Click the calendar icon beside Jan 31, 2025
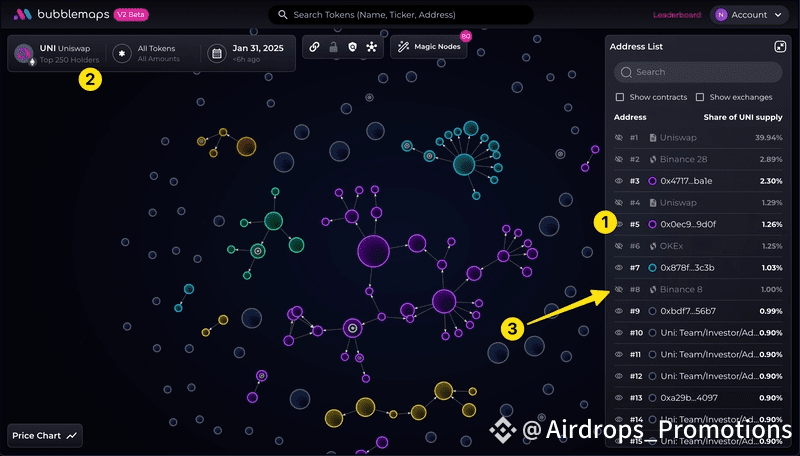This screenshot has height=456, width=800. (217, 53)
